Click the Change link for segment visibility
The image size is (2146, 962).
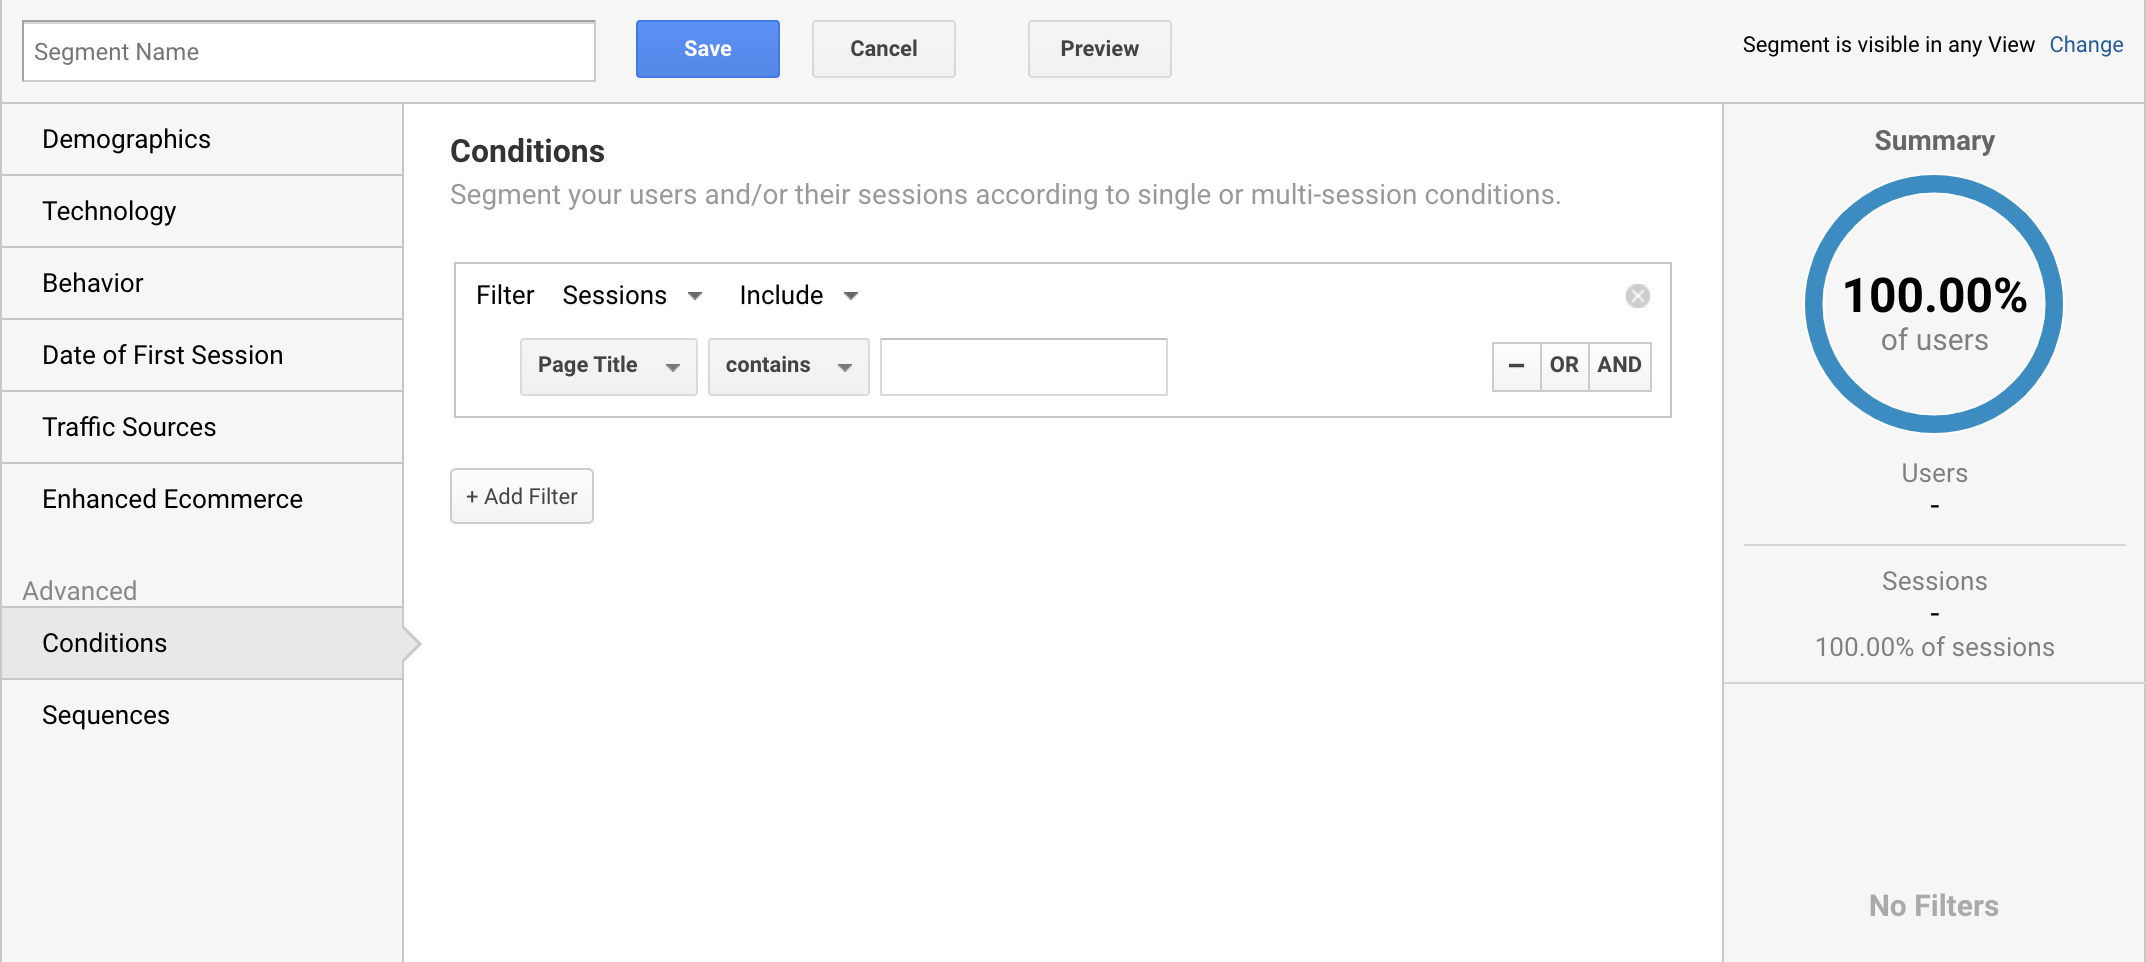(2087, 44)
